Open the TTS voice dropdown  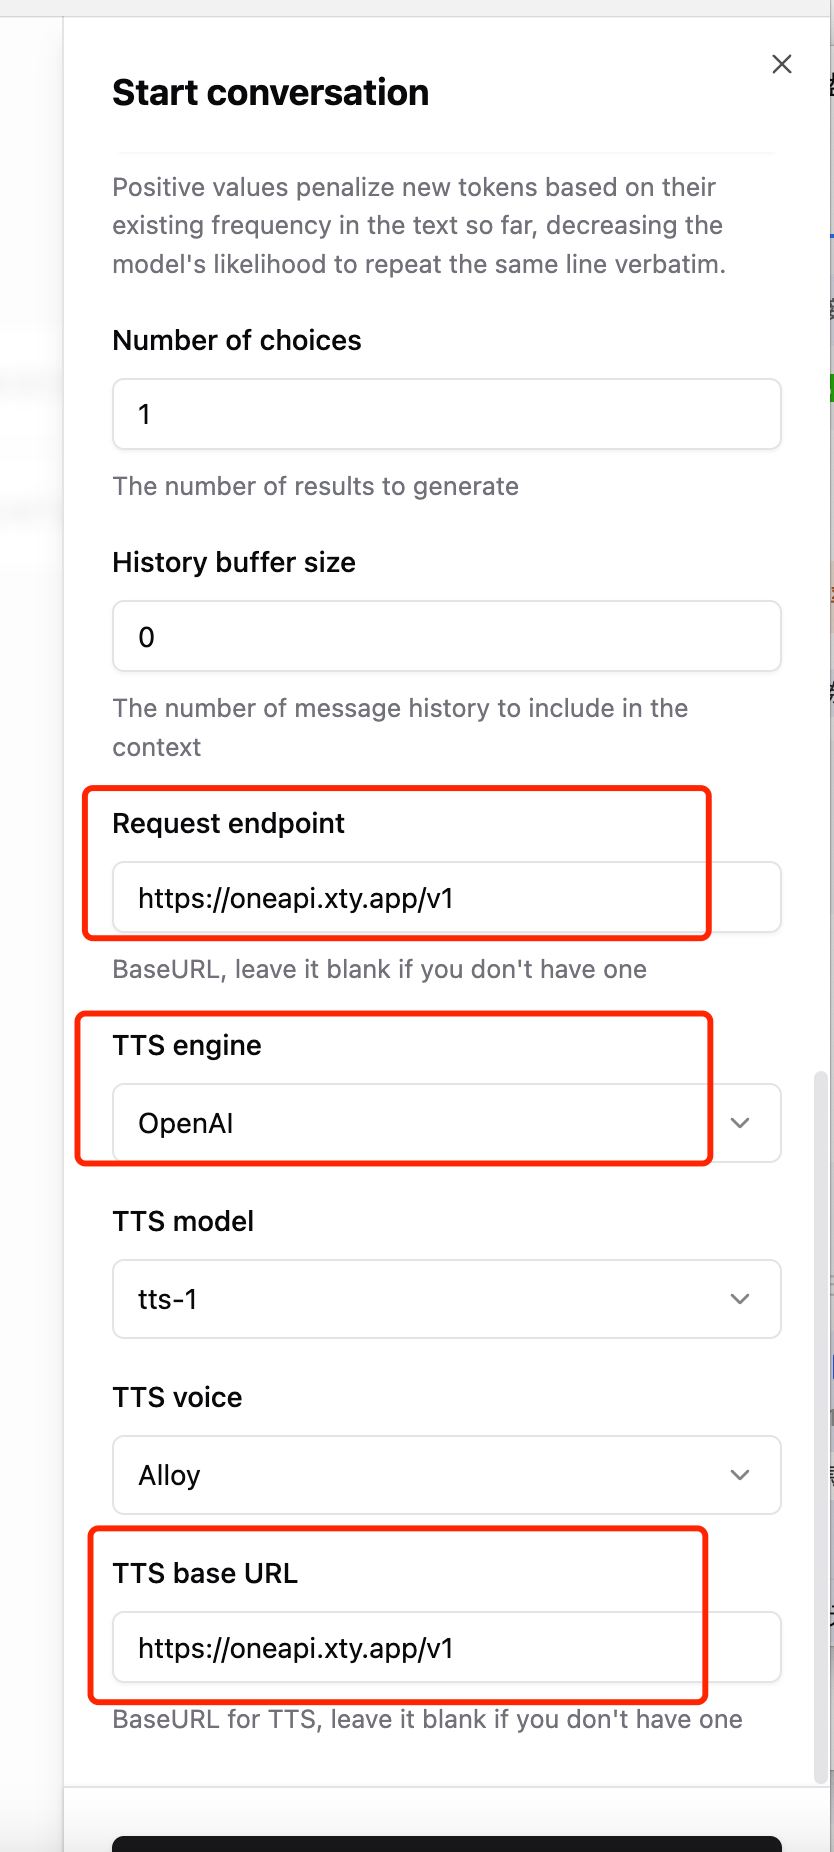click(447, 1474)
